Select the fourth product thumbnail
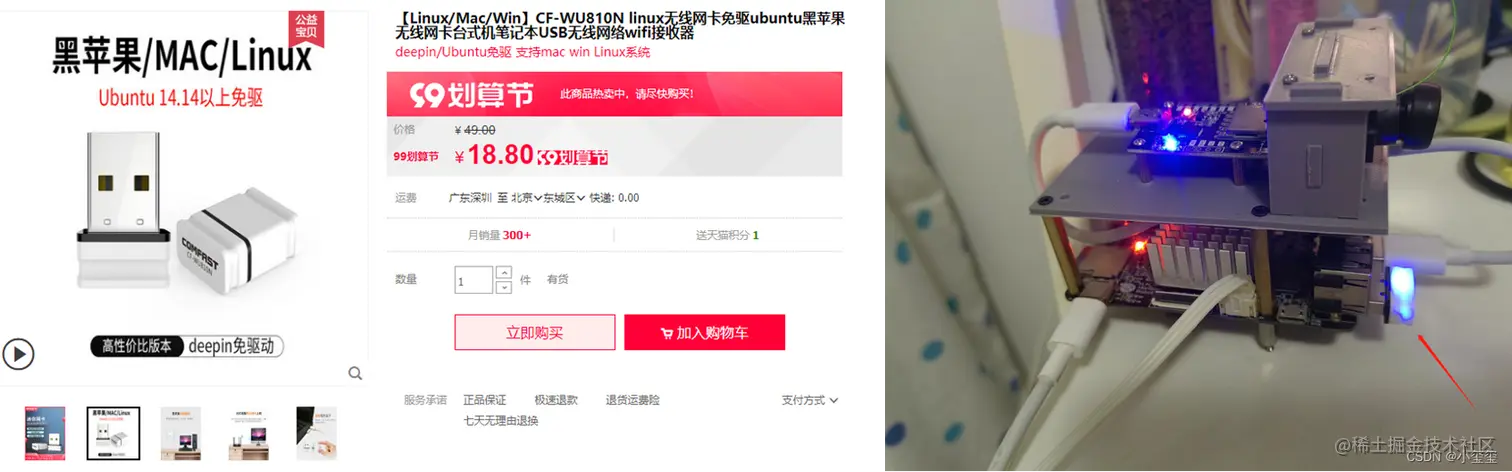Image resolution: width=1512 pixels, height=472 pixels. (x=248, y=433)
